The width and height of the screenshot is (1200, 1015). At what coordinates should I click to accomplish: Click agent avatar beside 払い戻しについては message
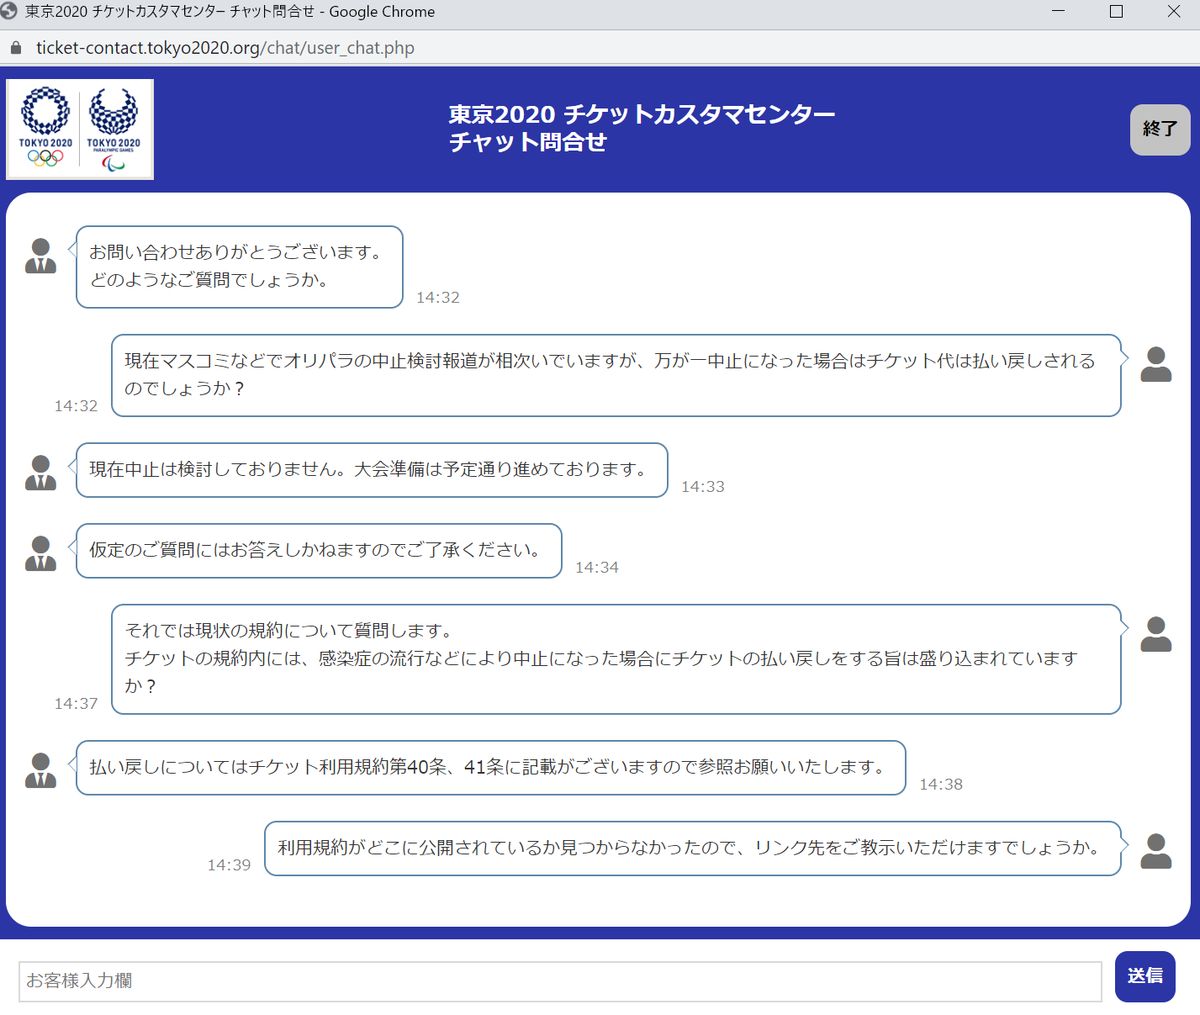tap(40, 770)
